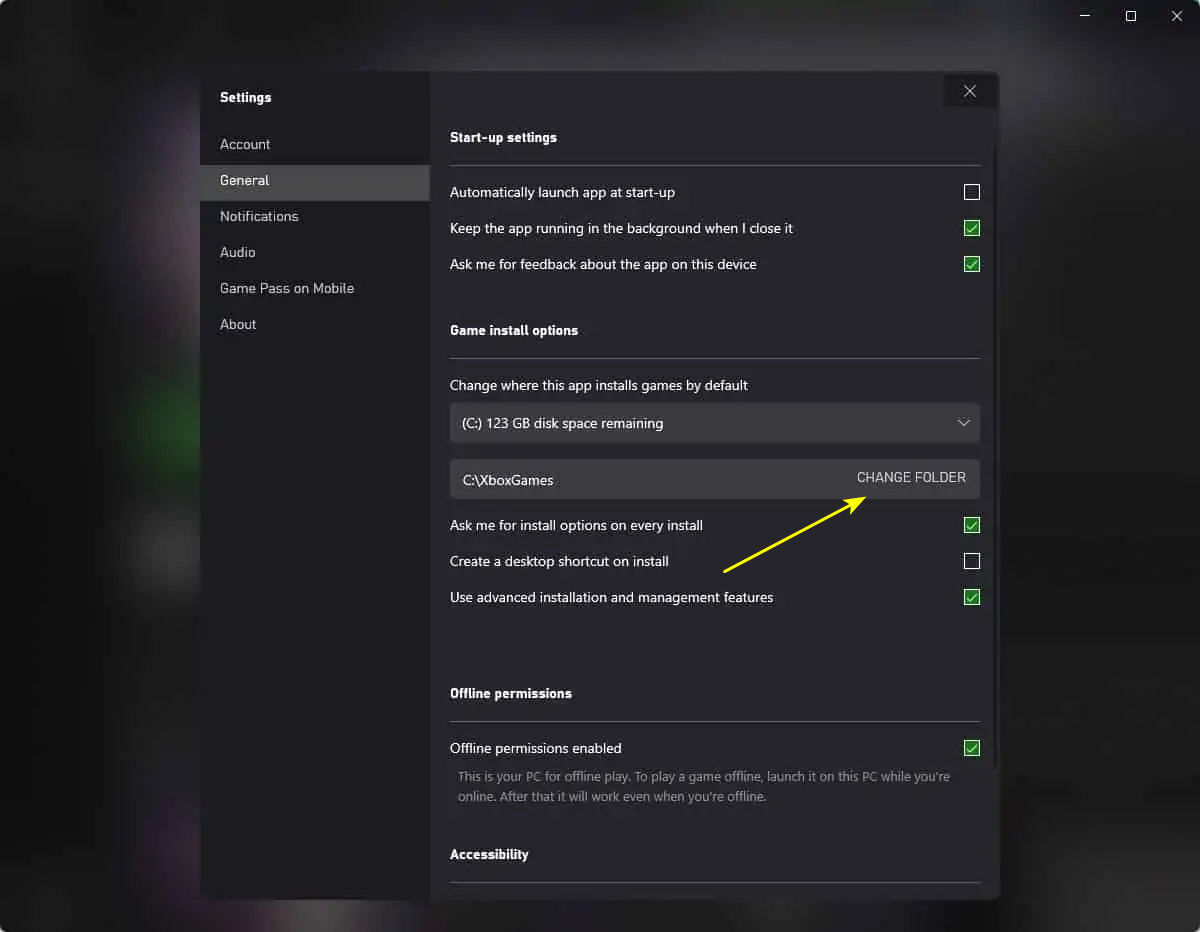Maximize the Xbox app window
Image resolution: width=1200 pixels, height=932 pixels.
pyautogui.click(x=1131, y=16)
